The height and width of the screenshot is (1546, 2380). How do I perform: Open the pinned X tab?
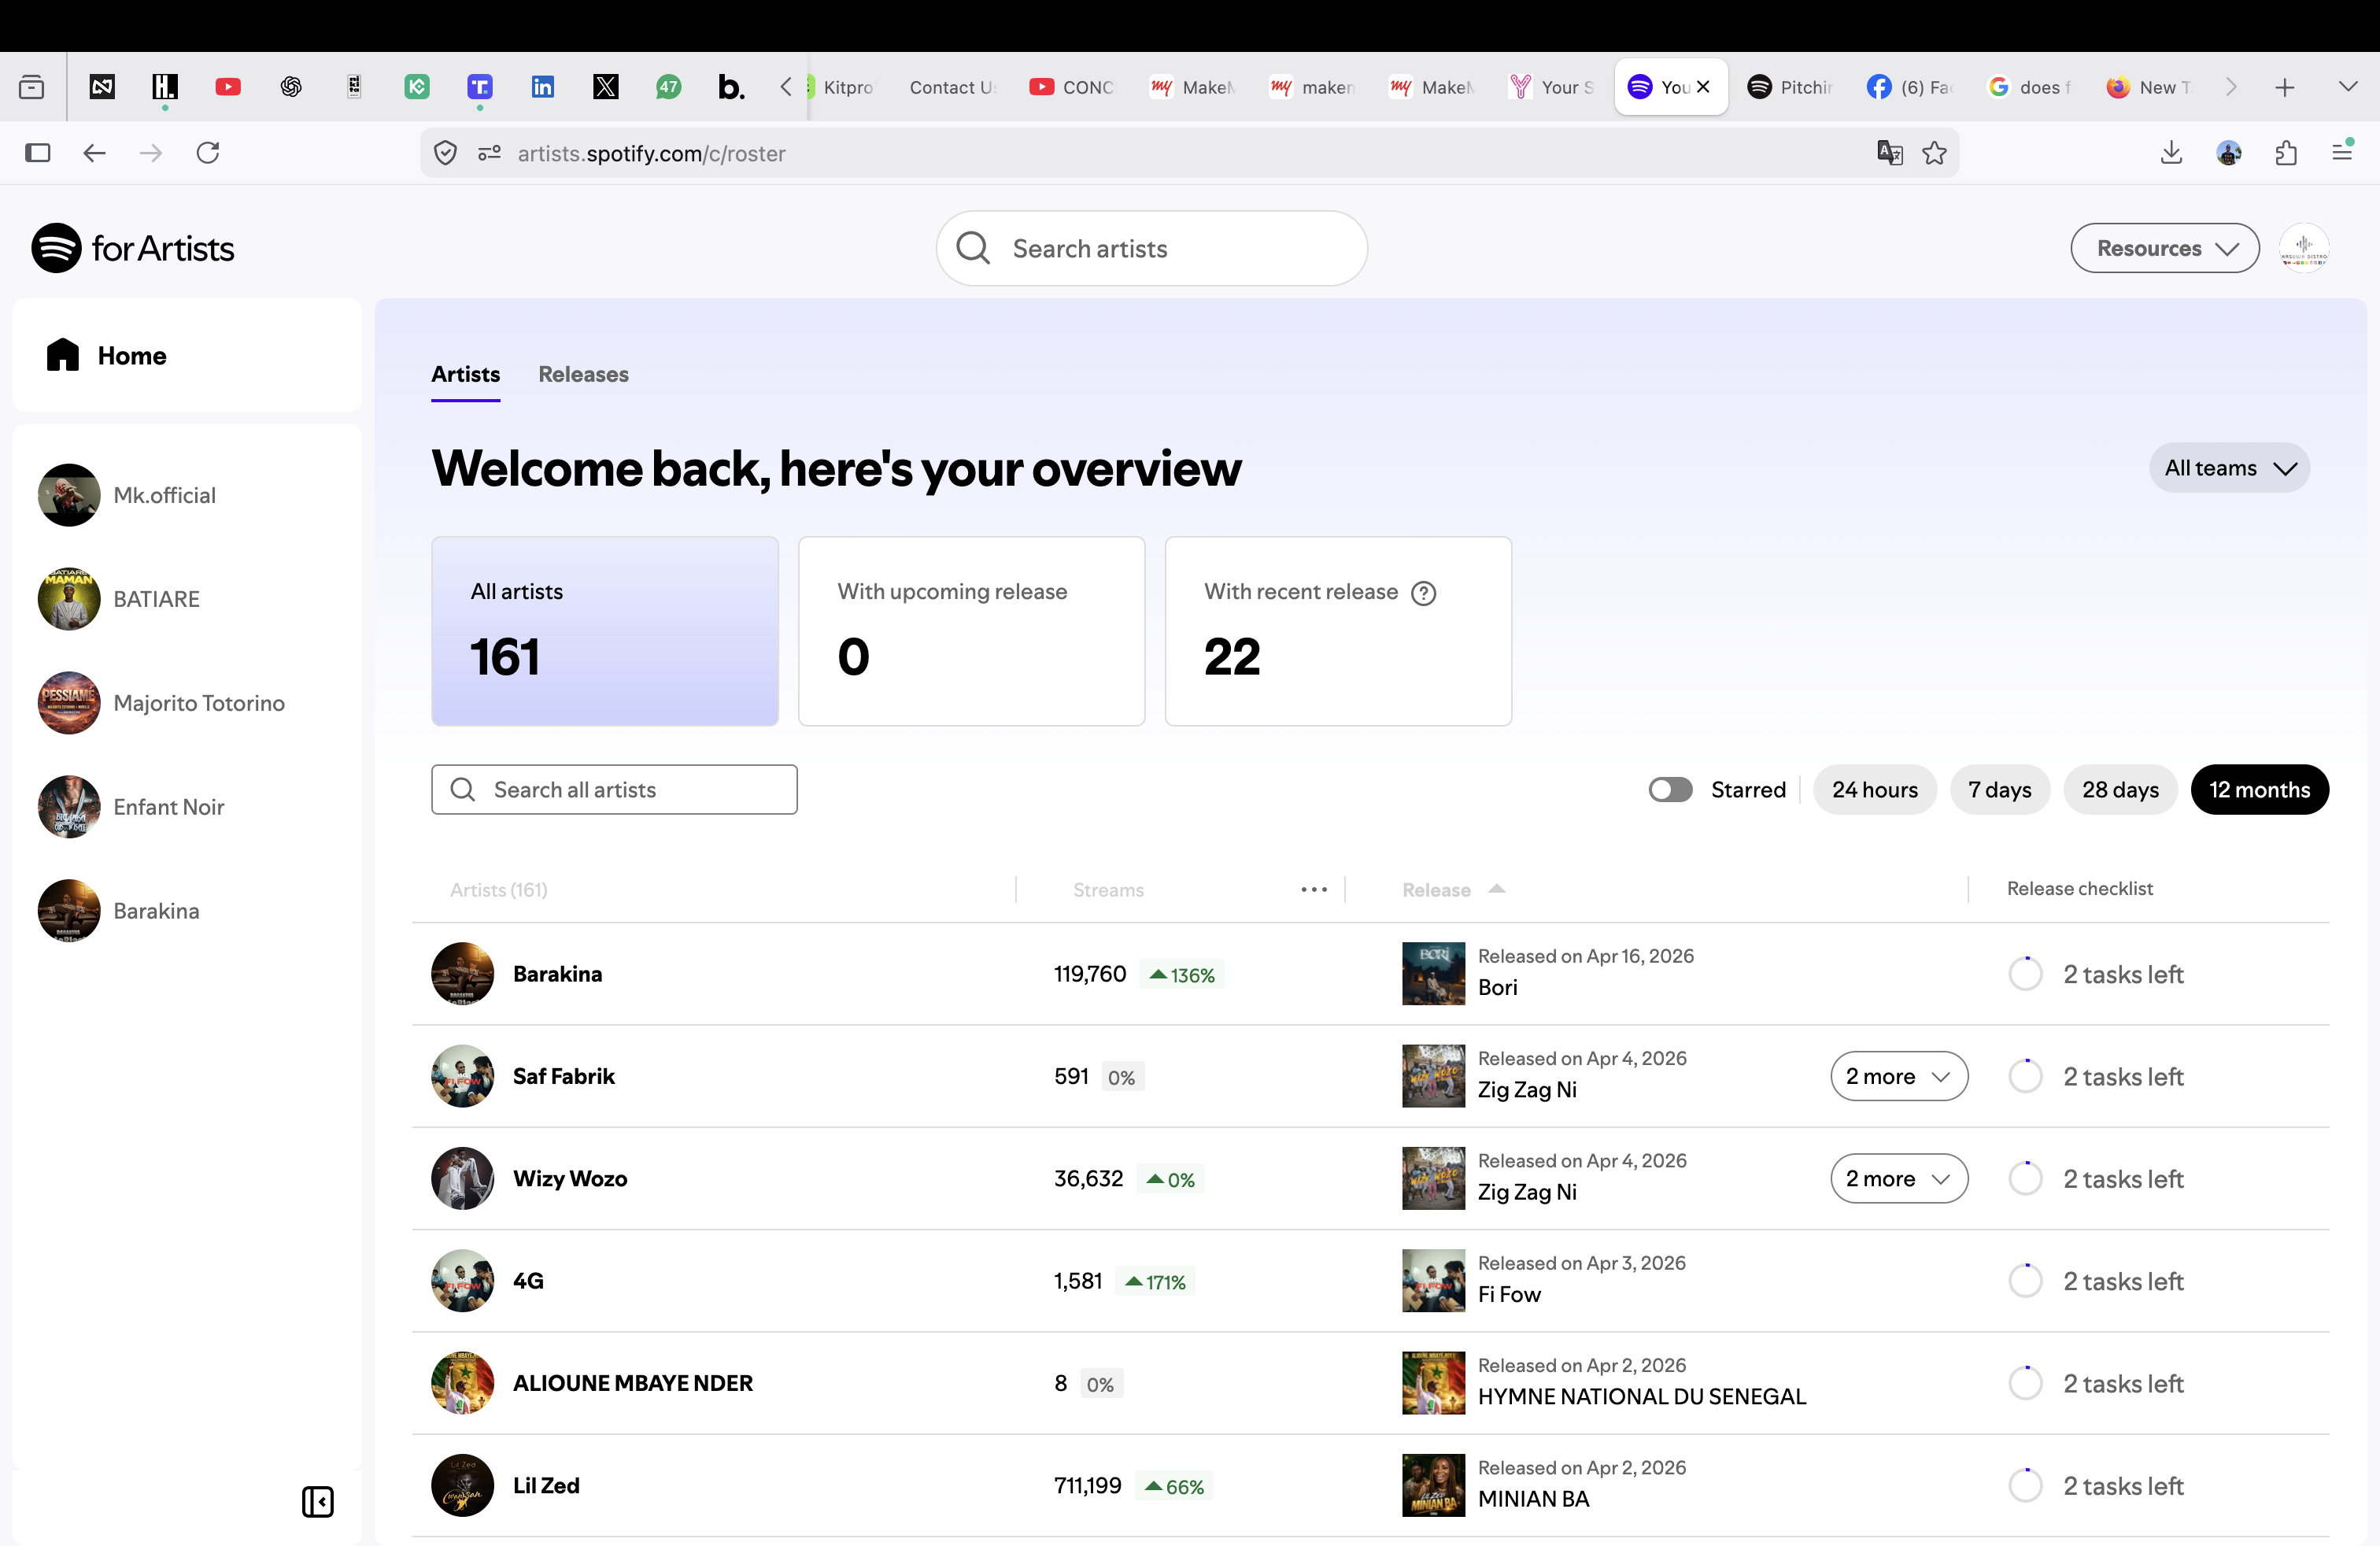click(x=606, y=87)
